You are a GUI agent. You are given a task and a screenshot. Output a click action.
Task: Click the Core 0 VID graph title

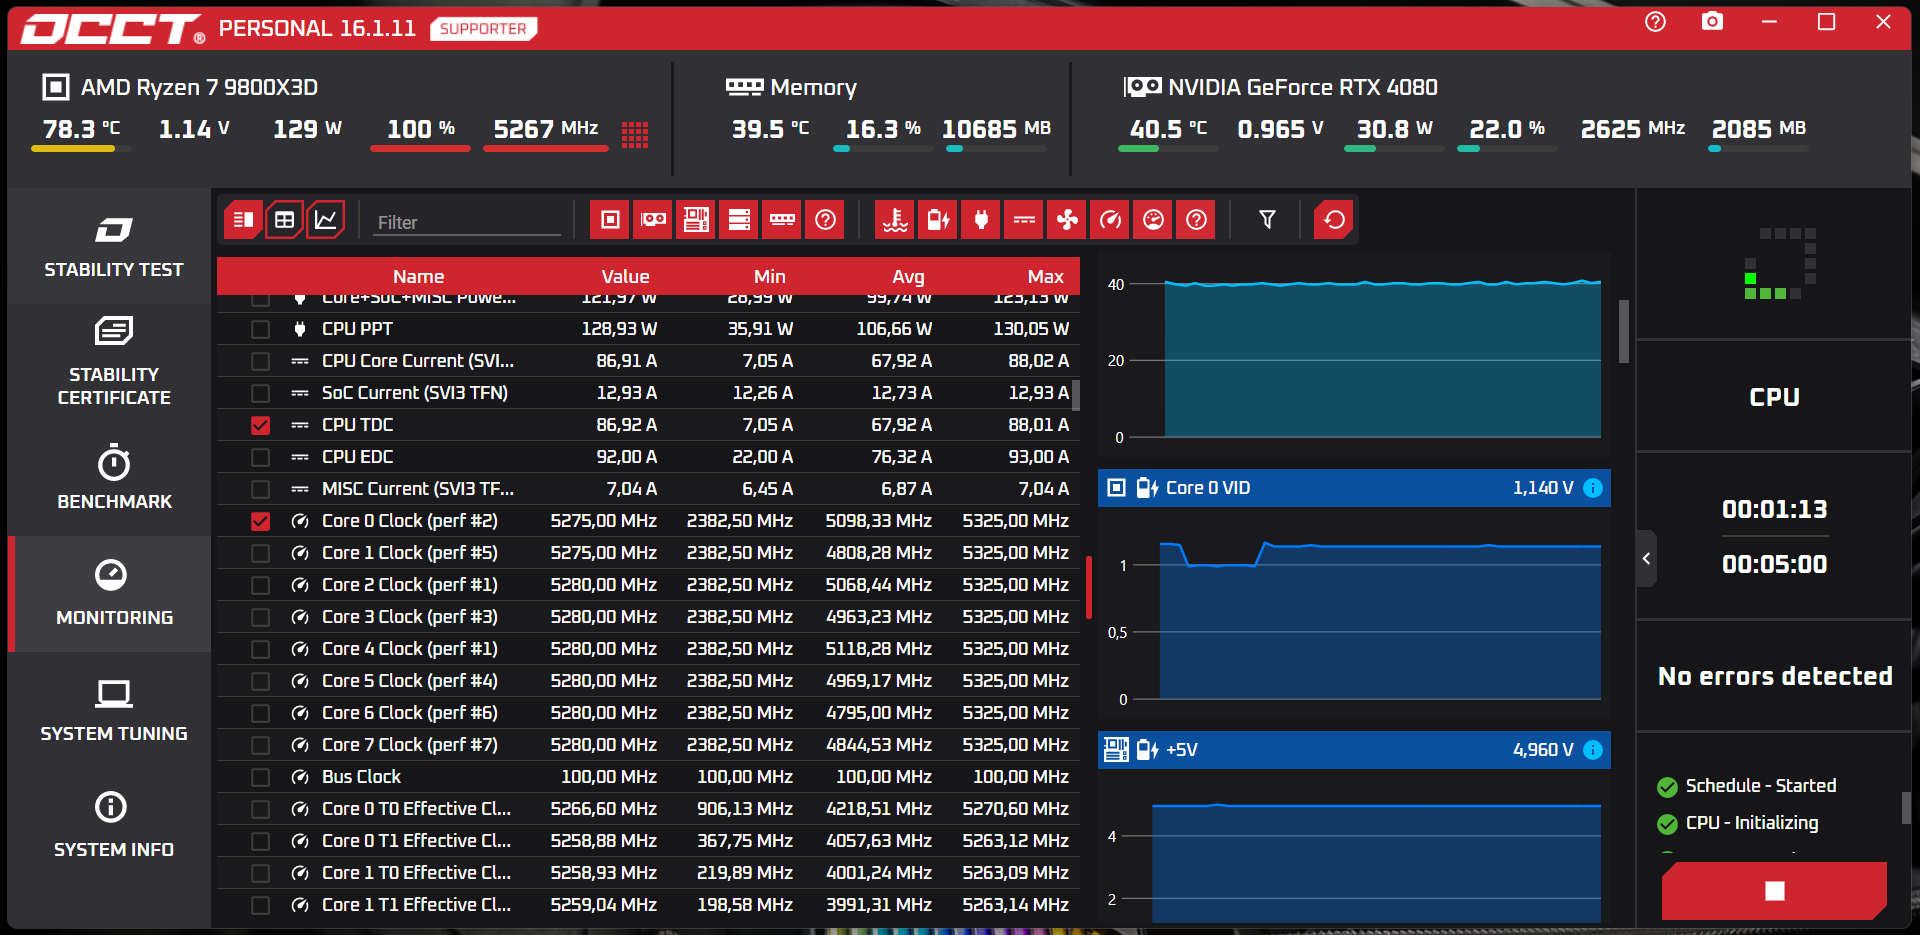1208,488
